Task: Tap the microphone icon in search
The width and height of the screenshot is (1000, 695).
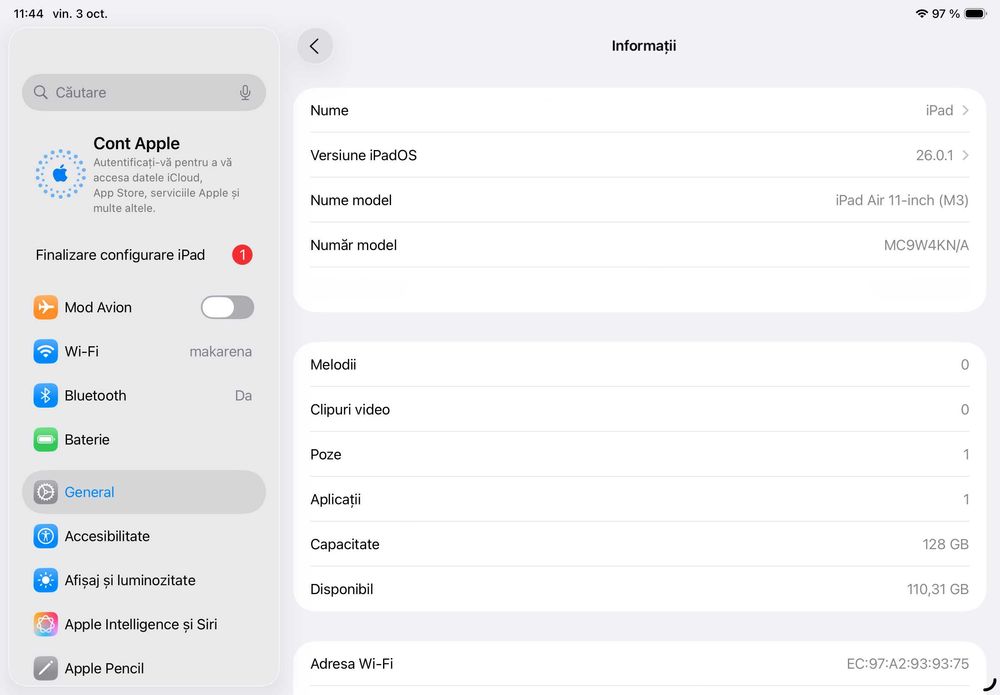Action: pyautogui.click(x=245, y=92)
